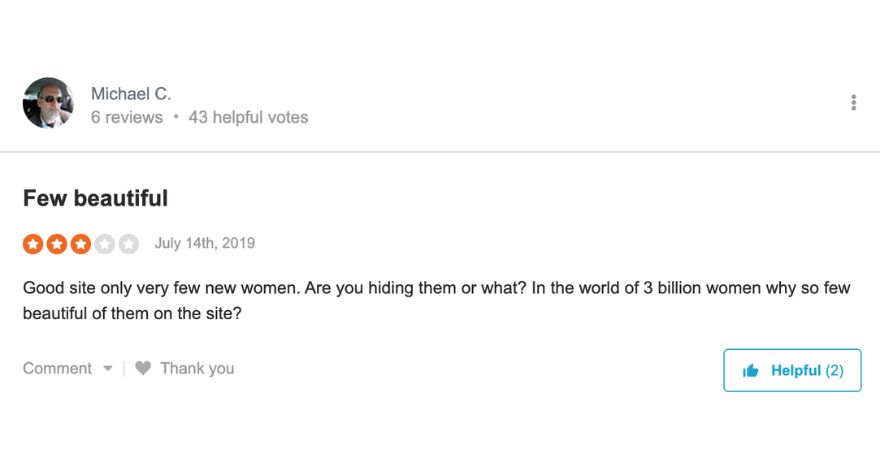The height and width of the screenshot is (460, 880).
Task: Open the three-dot more options menu
Action: (853, 103)
